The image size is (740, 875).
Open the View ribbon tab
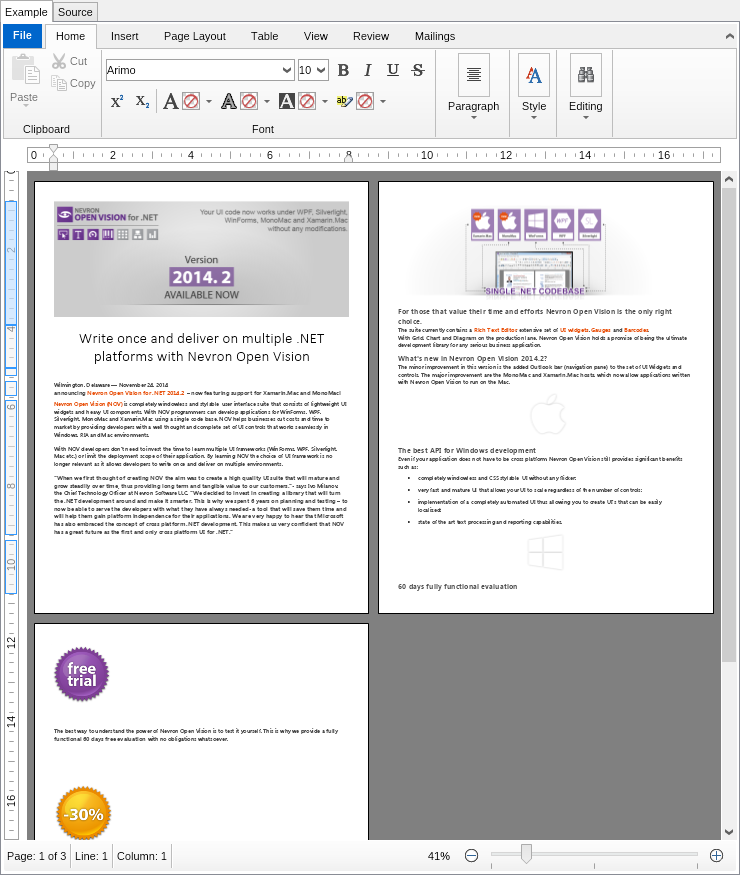click(316, 36)
